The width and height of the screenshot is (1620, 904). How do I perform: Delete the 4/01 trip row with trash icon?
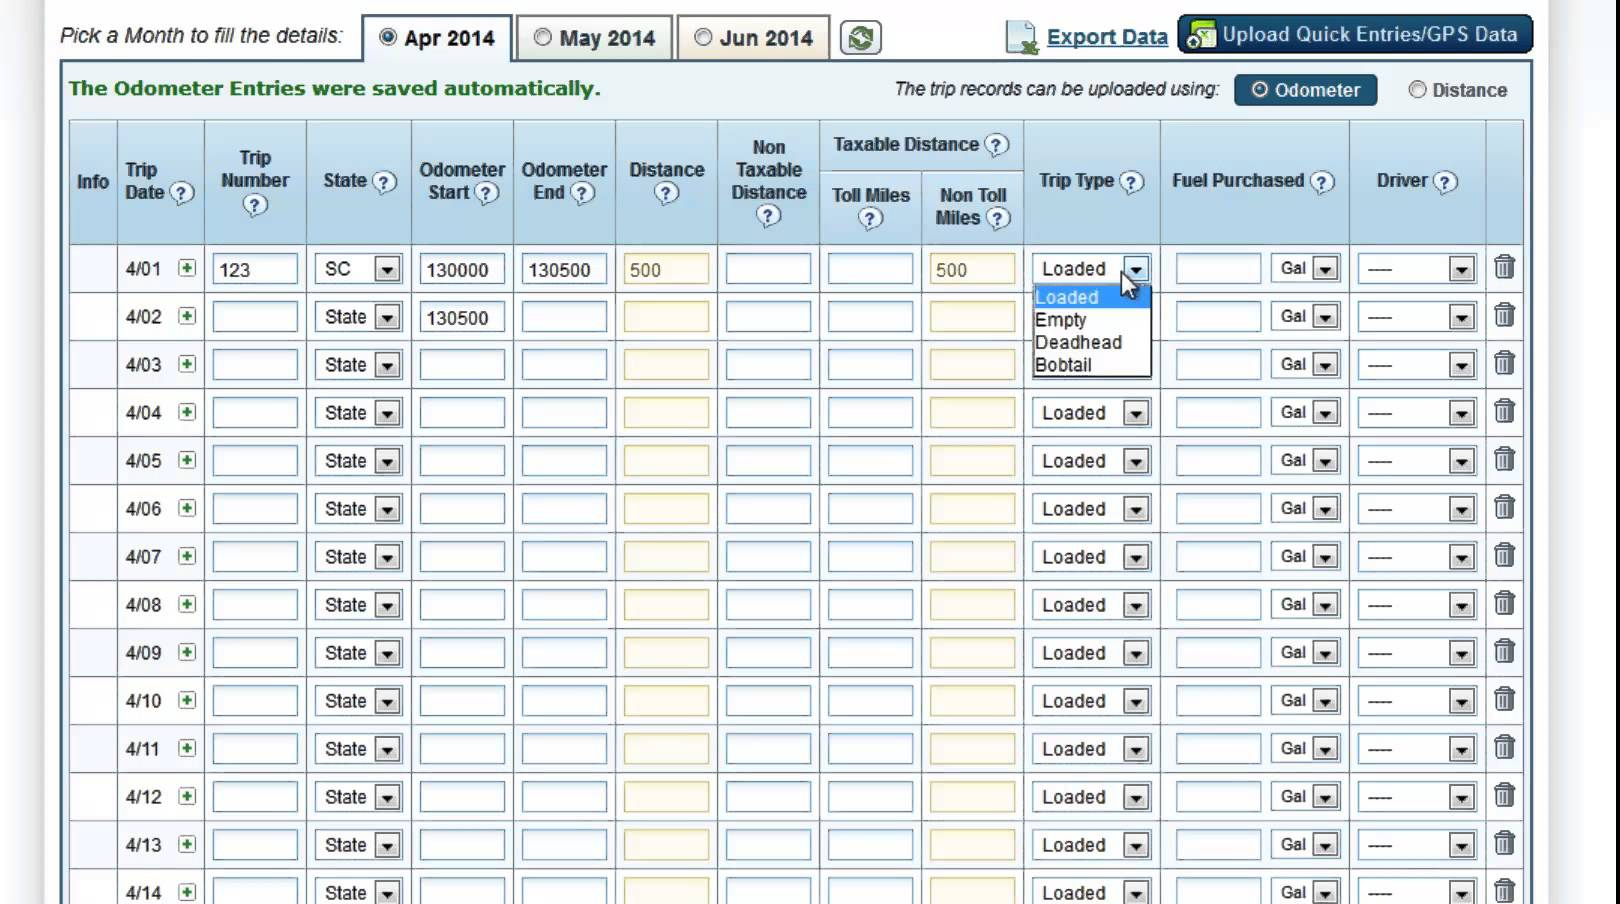click(1504, 268)
